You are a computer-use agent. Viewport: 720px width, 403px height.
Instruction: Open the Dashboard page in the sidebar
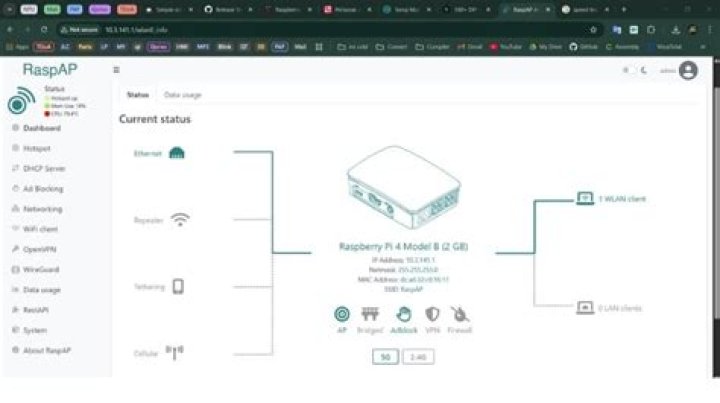[37, 128]
